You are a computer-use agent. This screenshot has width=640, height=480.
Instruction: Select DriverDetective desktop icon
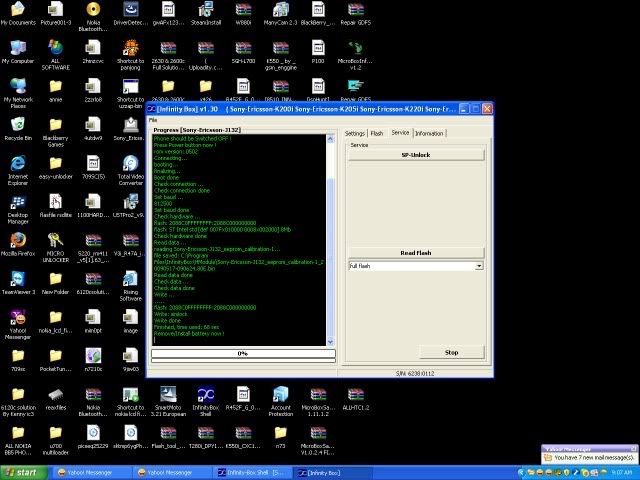(x=131, y=14)
